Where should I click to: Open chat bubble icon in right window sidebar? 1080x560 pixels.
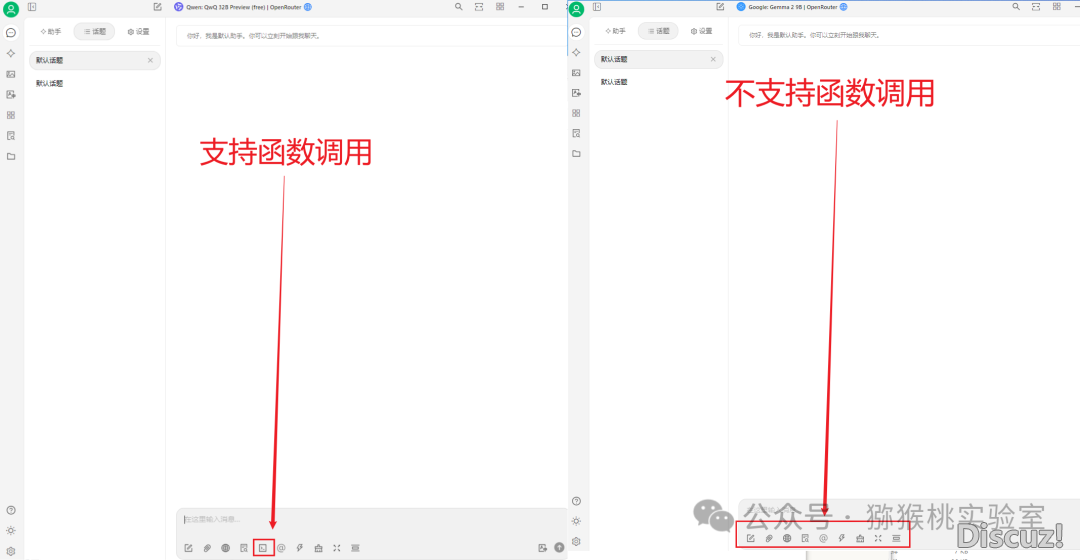click(x=577, y=32)
